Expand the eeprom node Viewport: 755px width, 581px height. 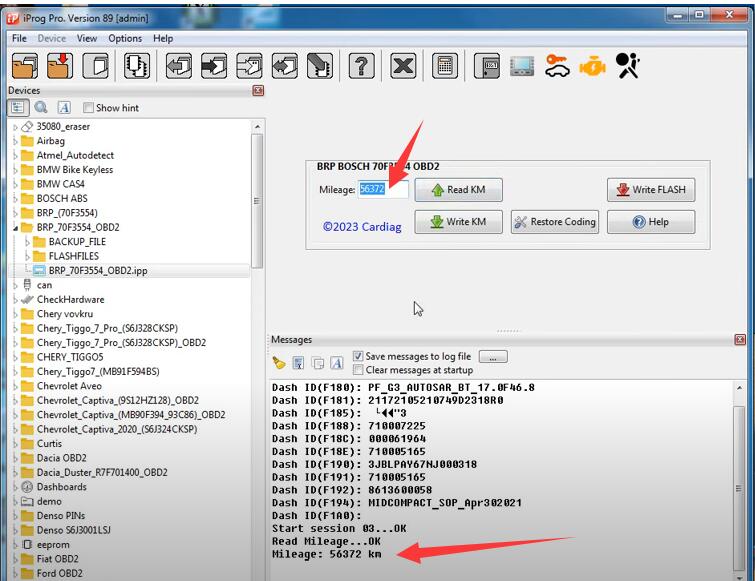[x=15, y=545]
